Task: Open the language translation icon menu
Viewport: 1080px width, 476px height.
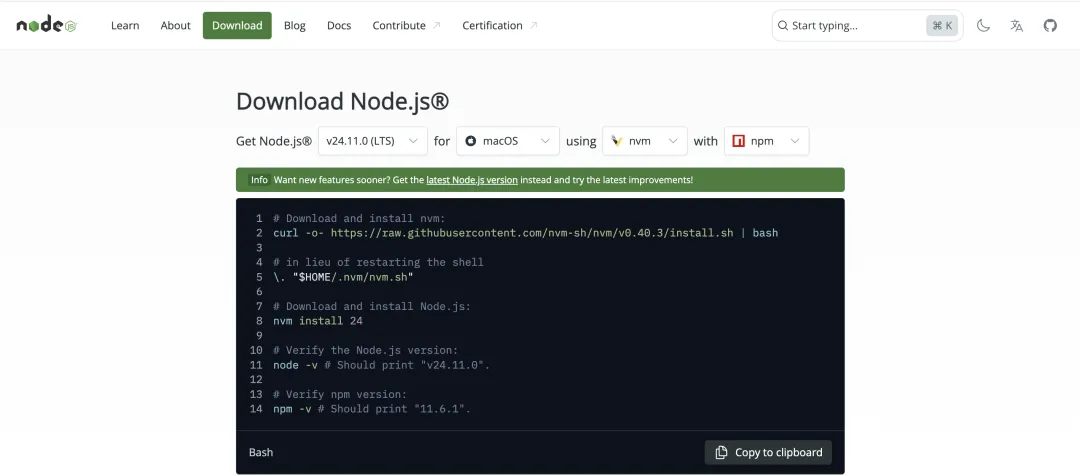Action: pos(1017,25)
